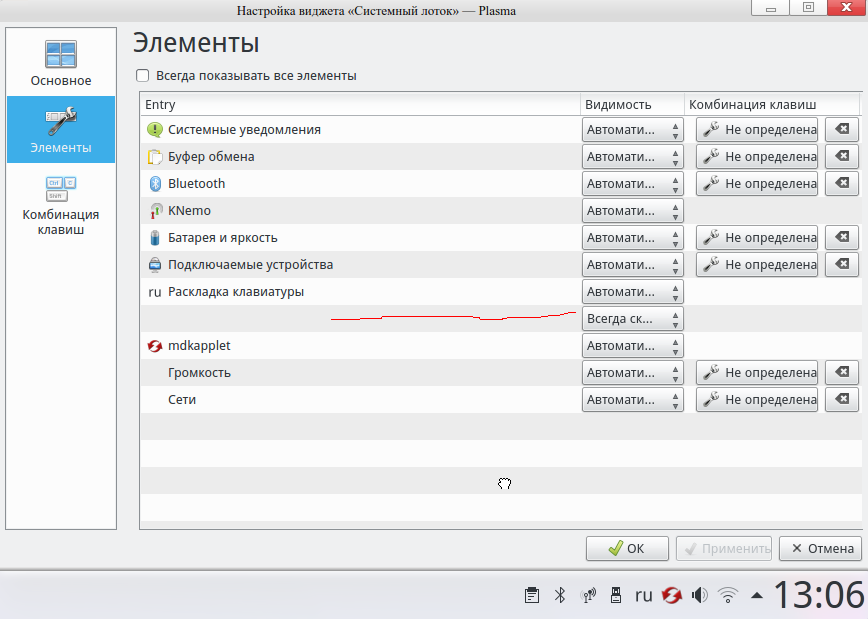Open Комбинация клавиш settings page
The height and width of the screenshot is (619, 868).
coord(61,204)
